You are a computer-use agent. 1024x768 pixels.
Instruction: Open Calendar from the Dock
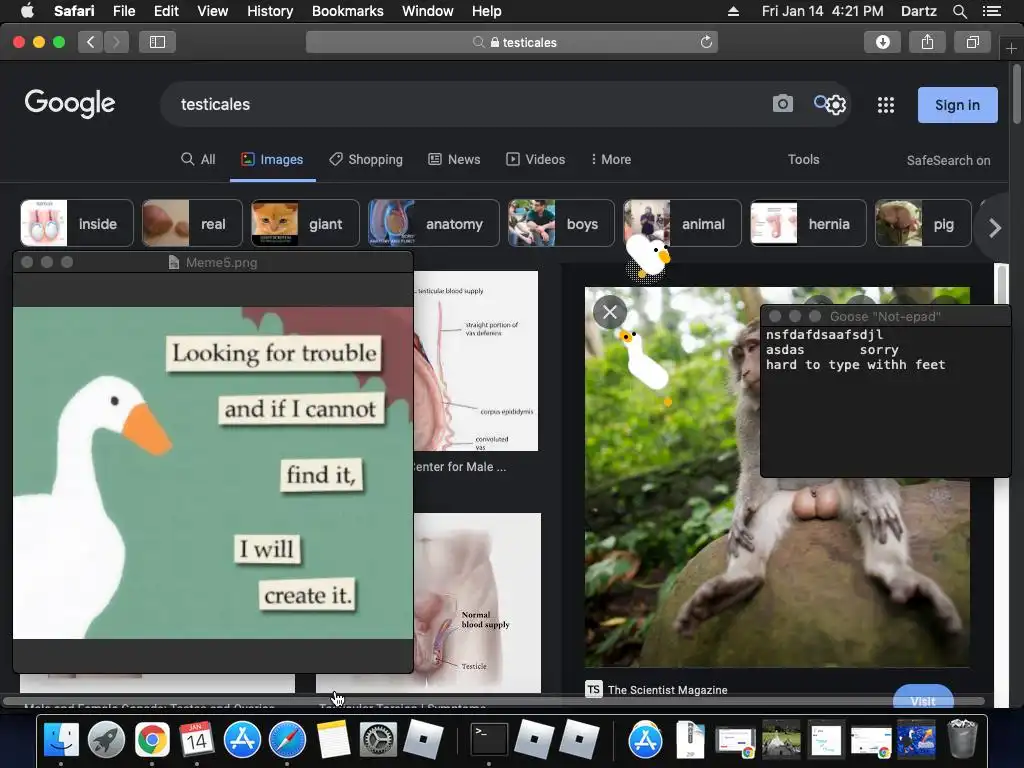197,740
